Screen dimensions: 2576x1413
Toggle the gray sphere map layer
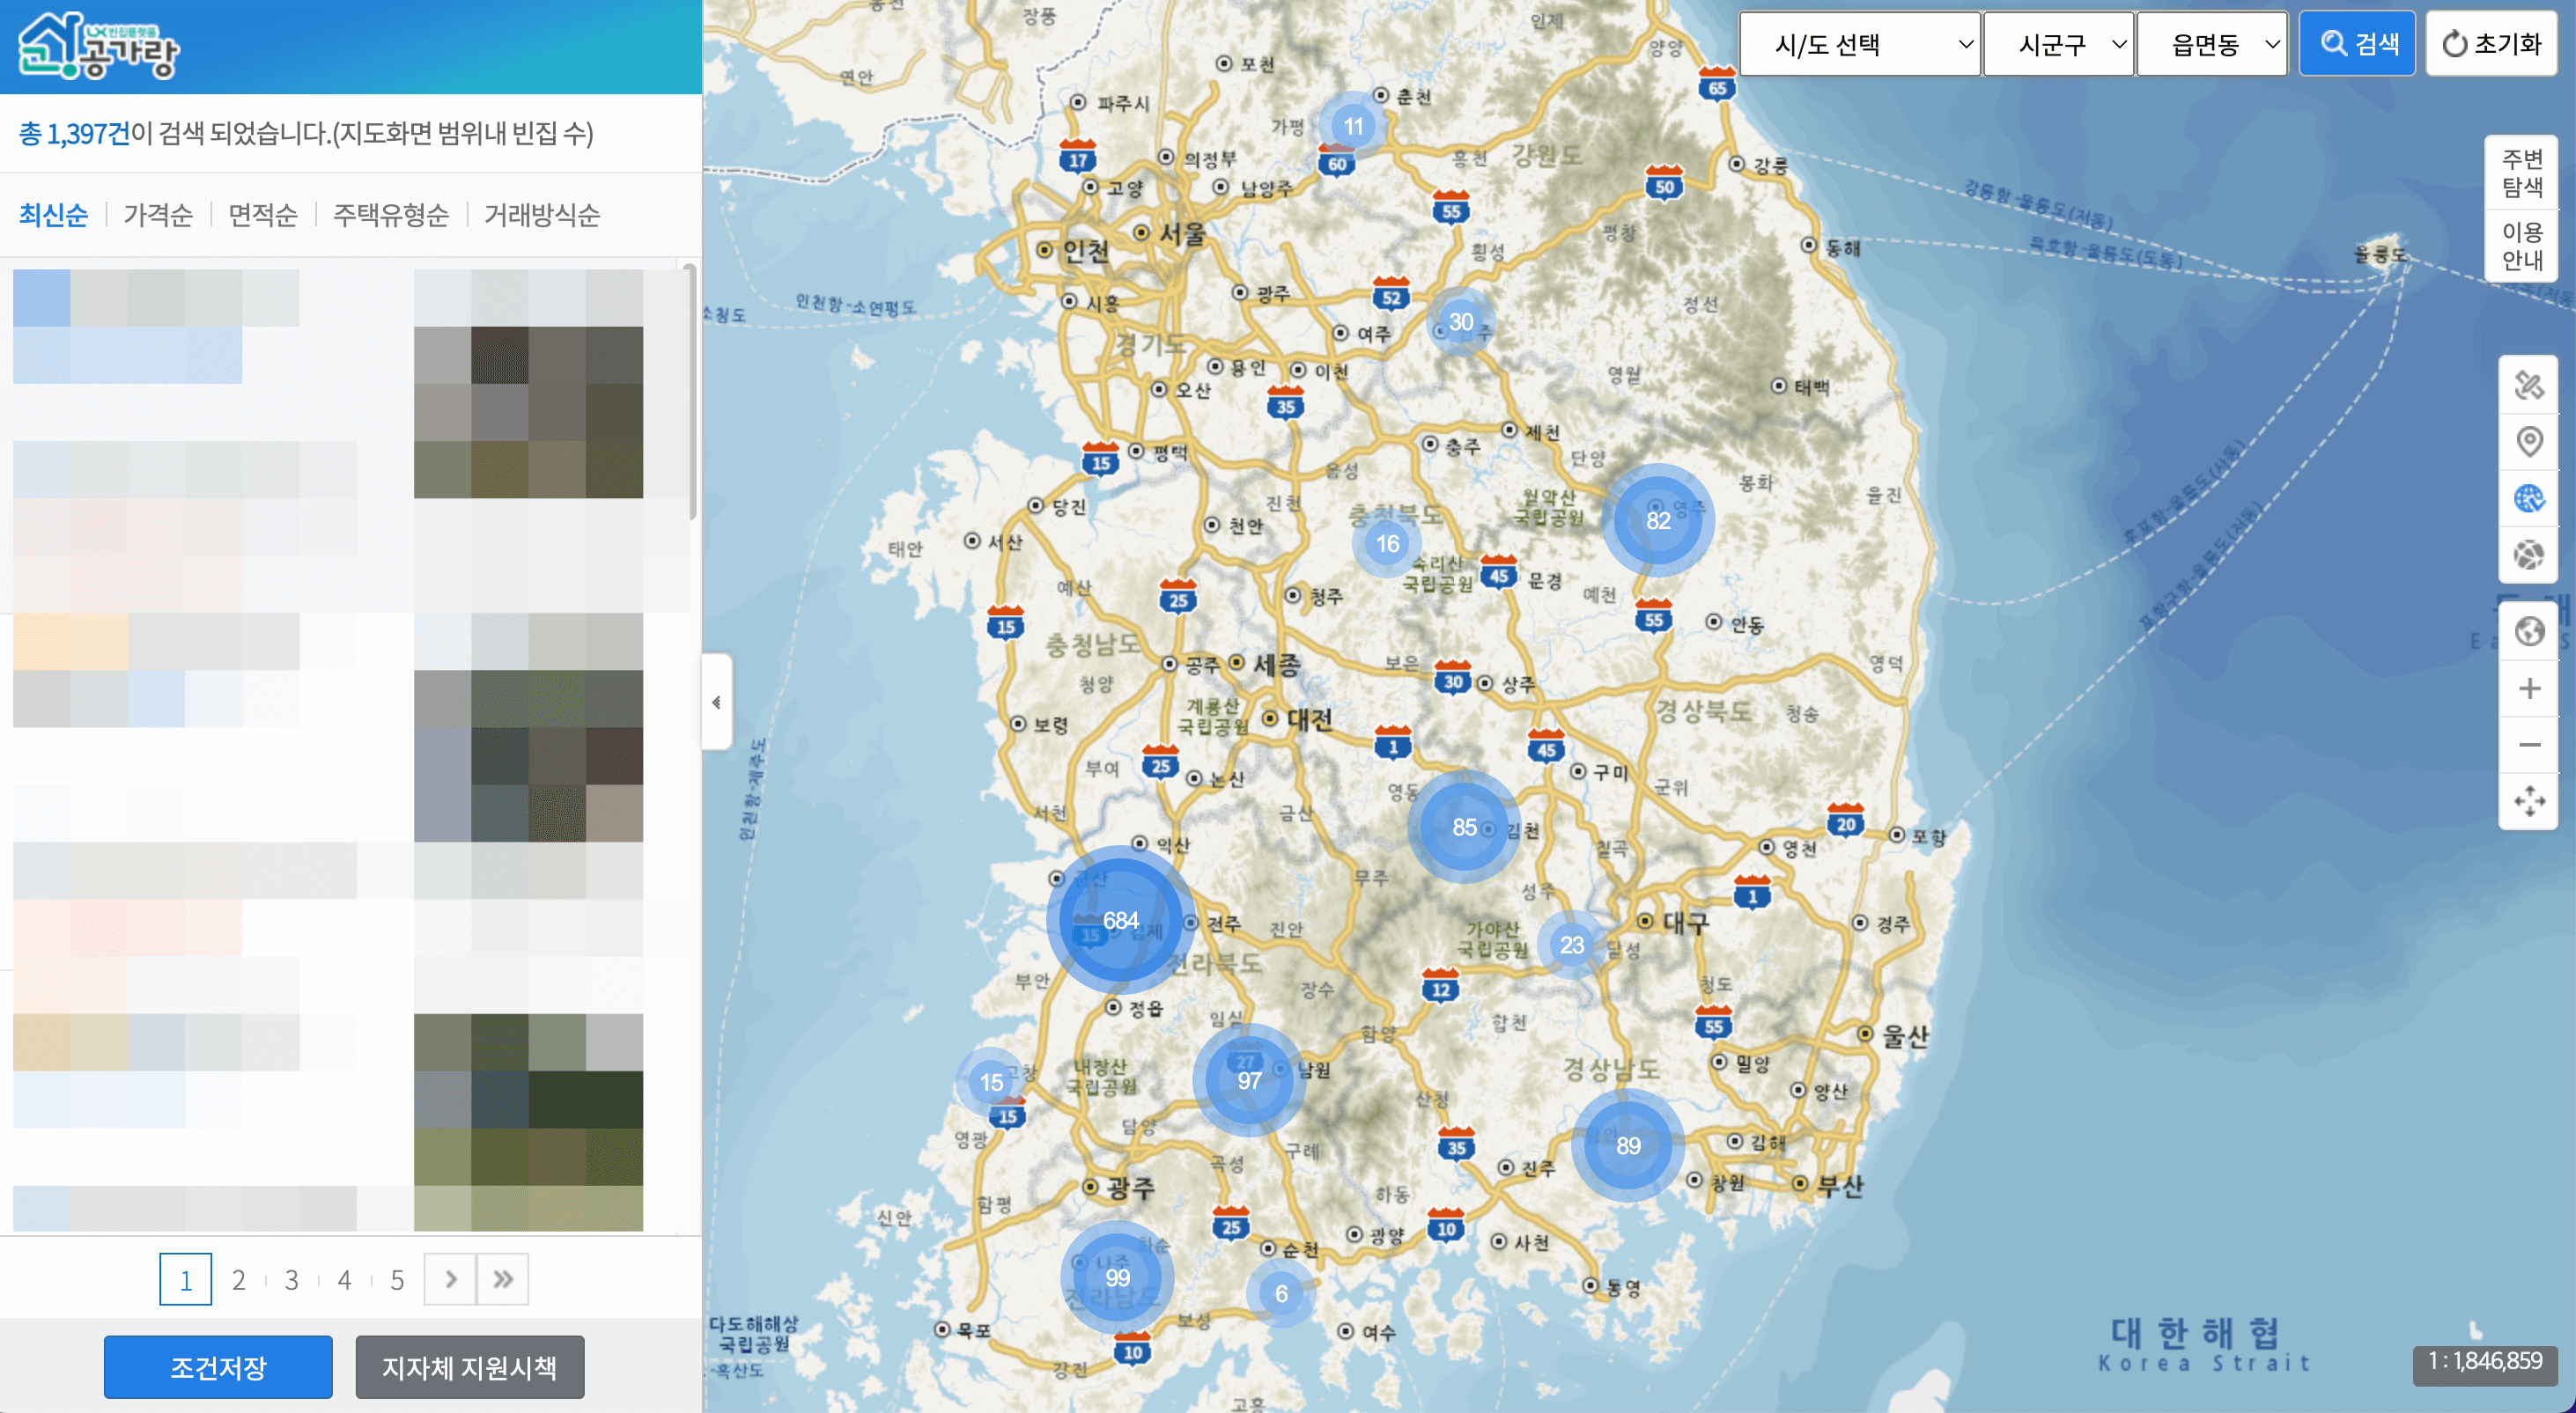(x=2528, y=554)
